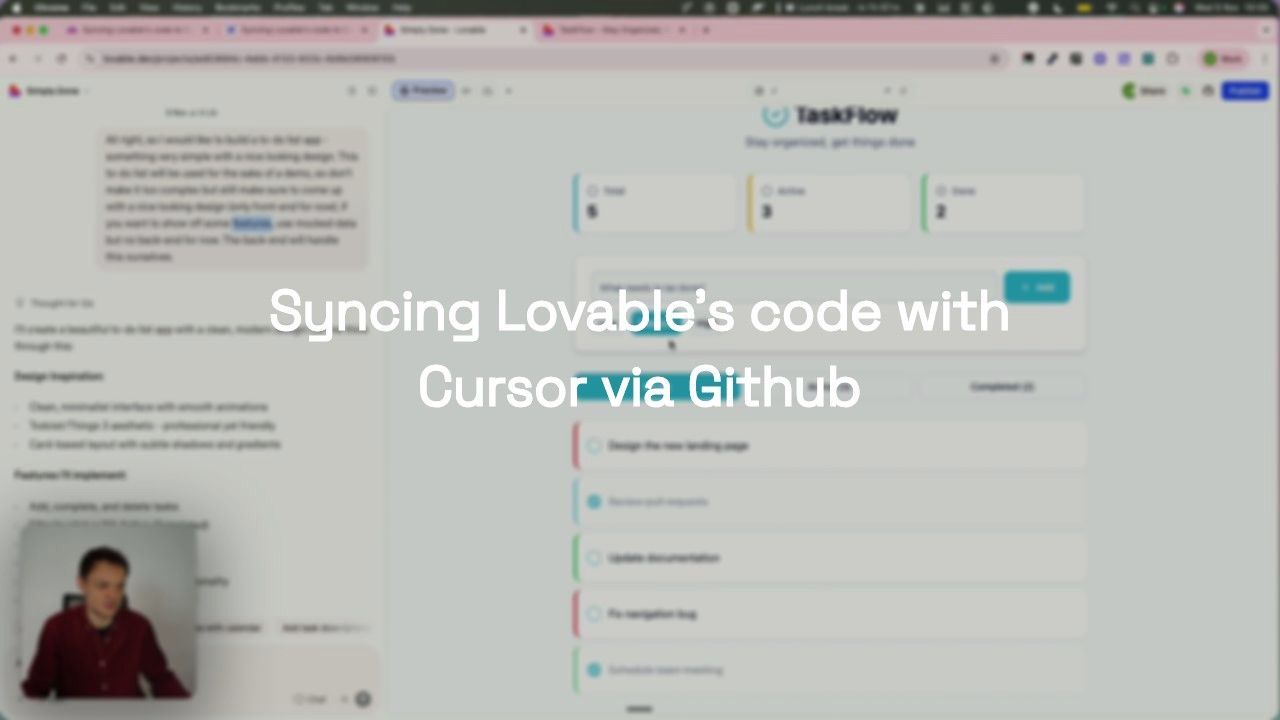
Task: Show the Completed (2) filter
Action: coord(1002,386)
